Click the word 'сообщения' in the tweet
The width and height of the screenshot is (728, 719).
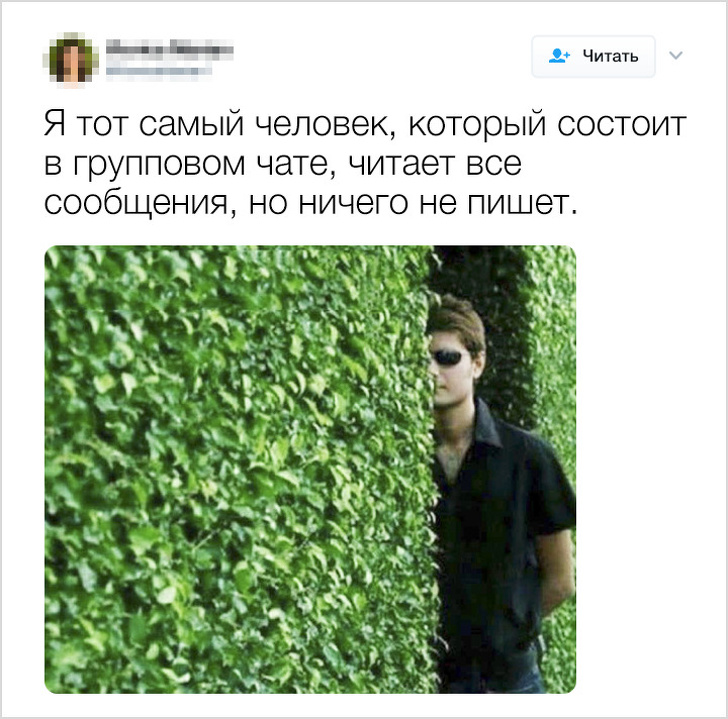coord(137,203)
